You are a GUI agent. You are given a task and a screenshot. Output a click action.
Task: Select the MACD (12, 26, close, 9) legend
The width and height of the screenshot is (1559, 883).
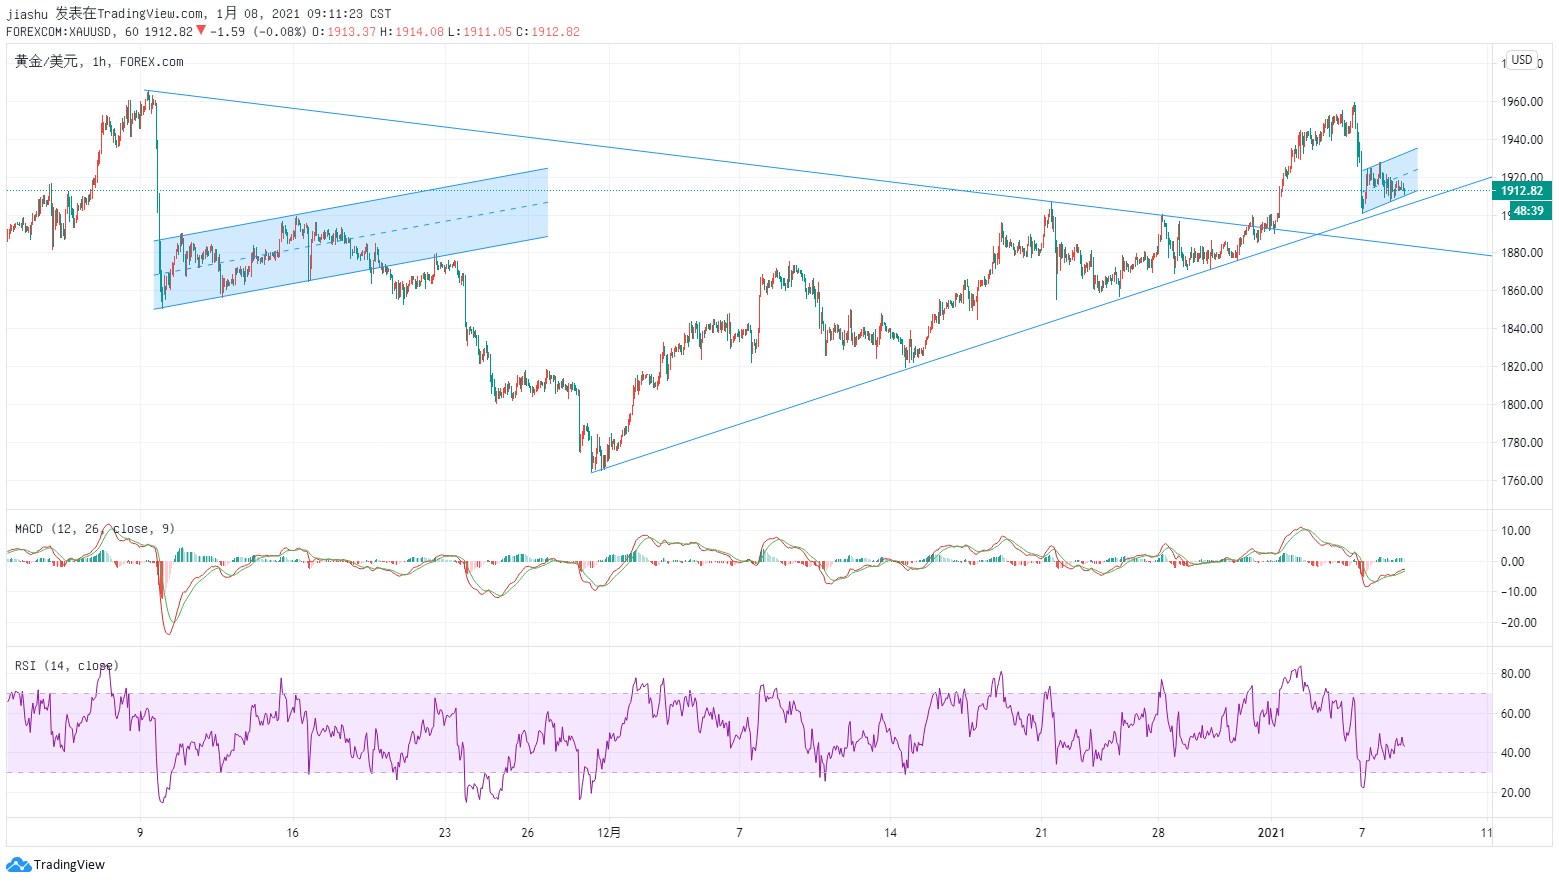95,529
